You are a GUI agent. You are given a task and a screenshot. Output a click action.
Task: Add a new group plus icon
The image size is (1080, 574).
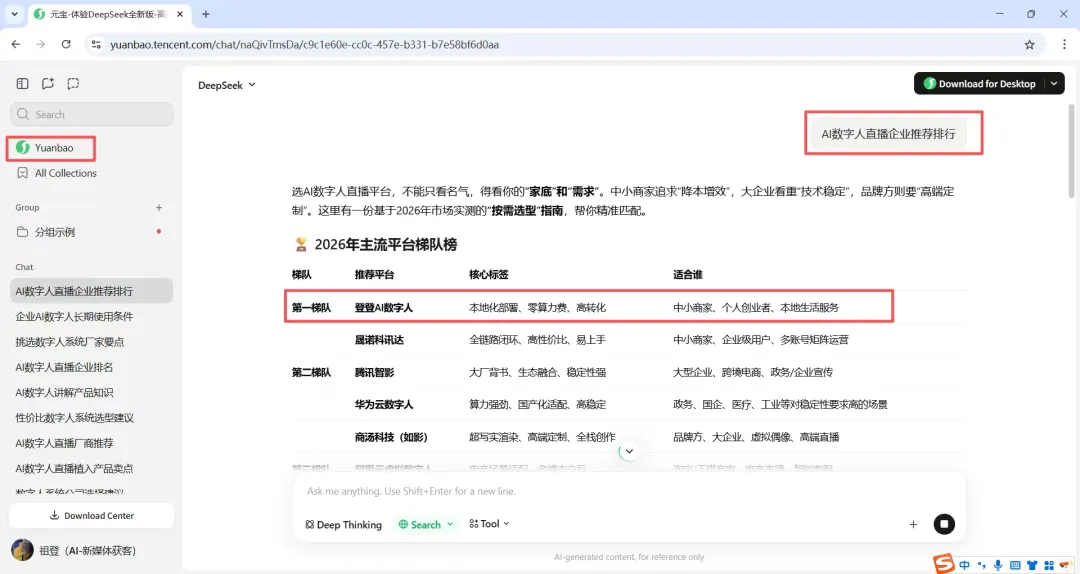click(x=159, y=207)
